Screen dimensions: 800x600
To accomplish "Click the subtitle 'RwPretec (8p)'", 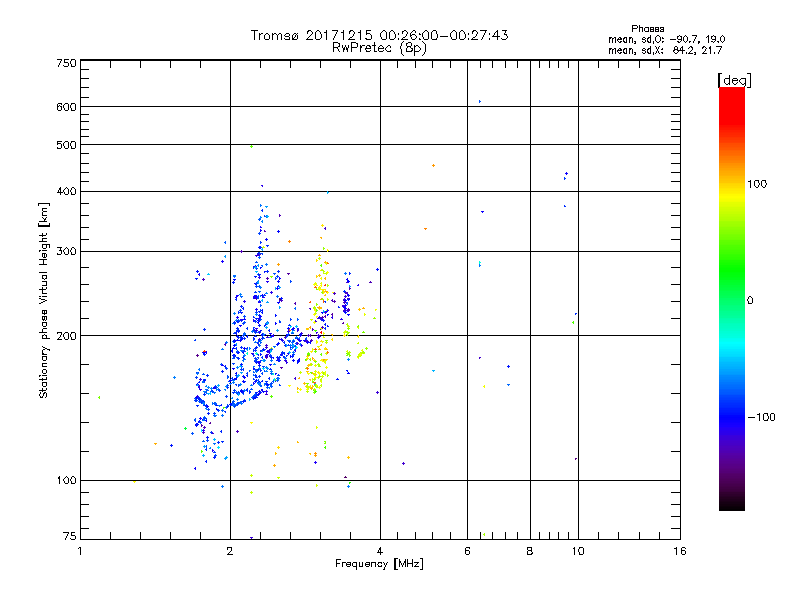I will coord(379,48).
